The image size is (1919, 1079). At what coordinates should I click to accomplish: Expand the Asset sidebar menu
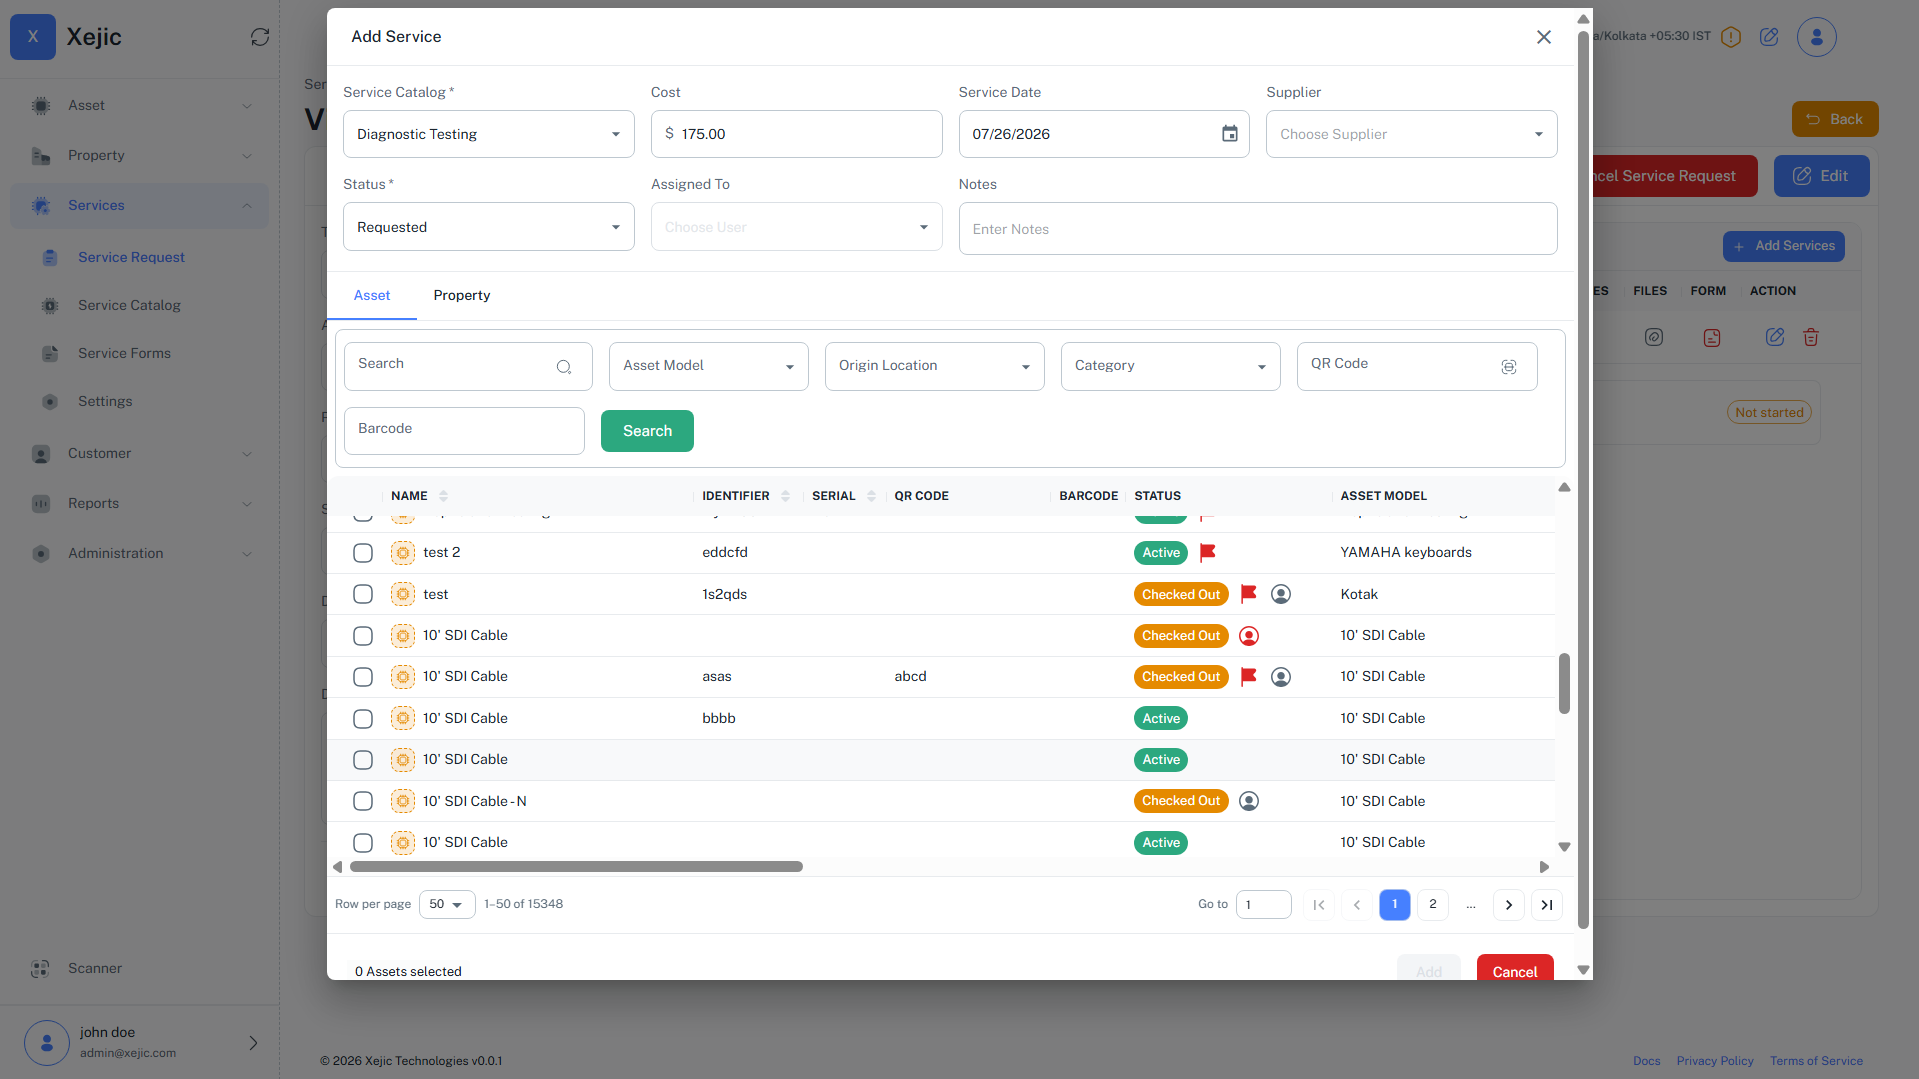click(140, 105)
